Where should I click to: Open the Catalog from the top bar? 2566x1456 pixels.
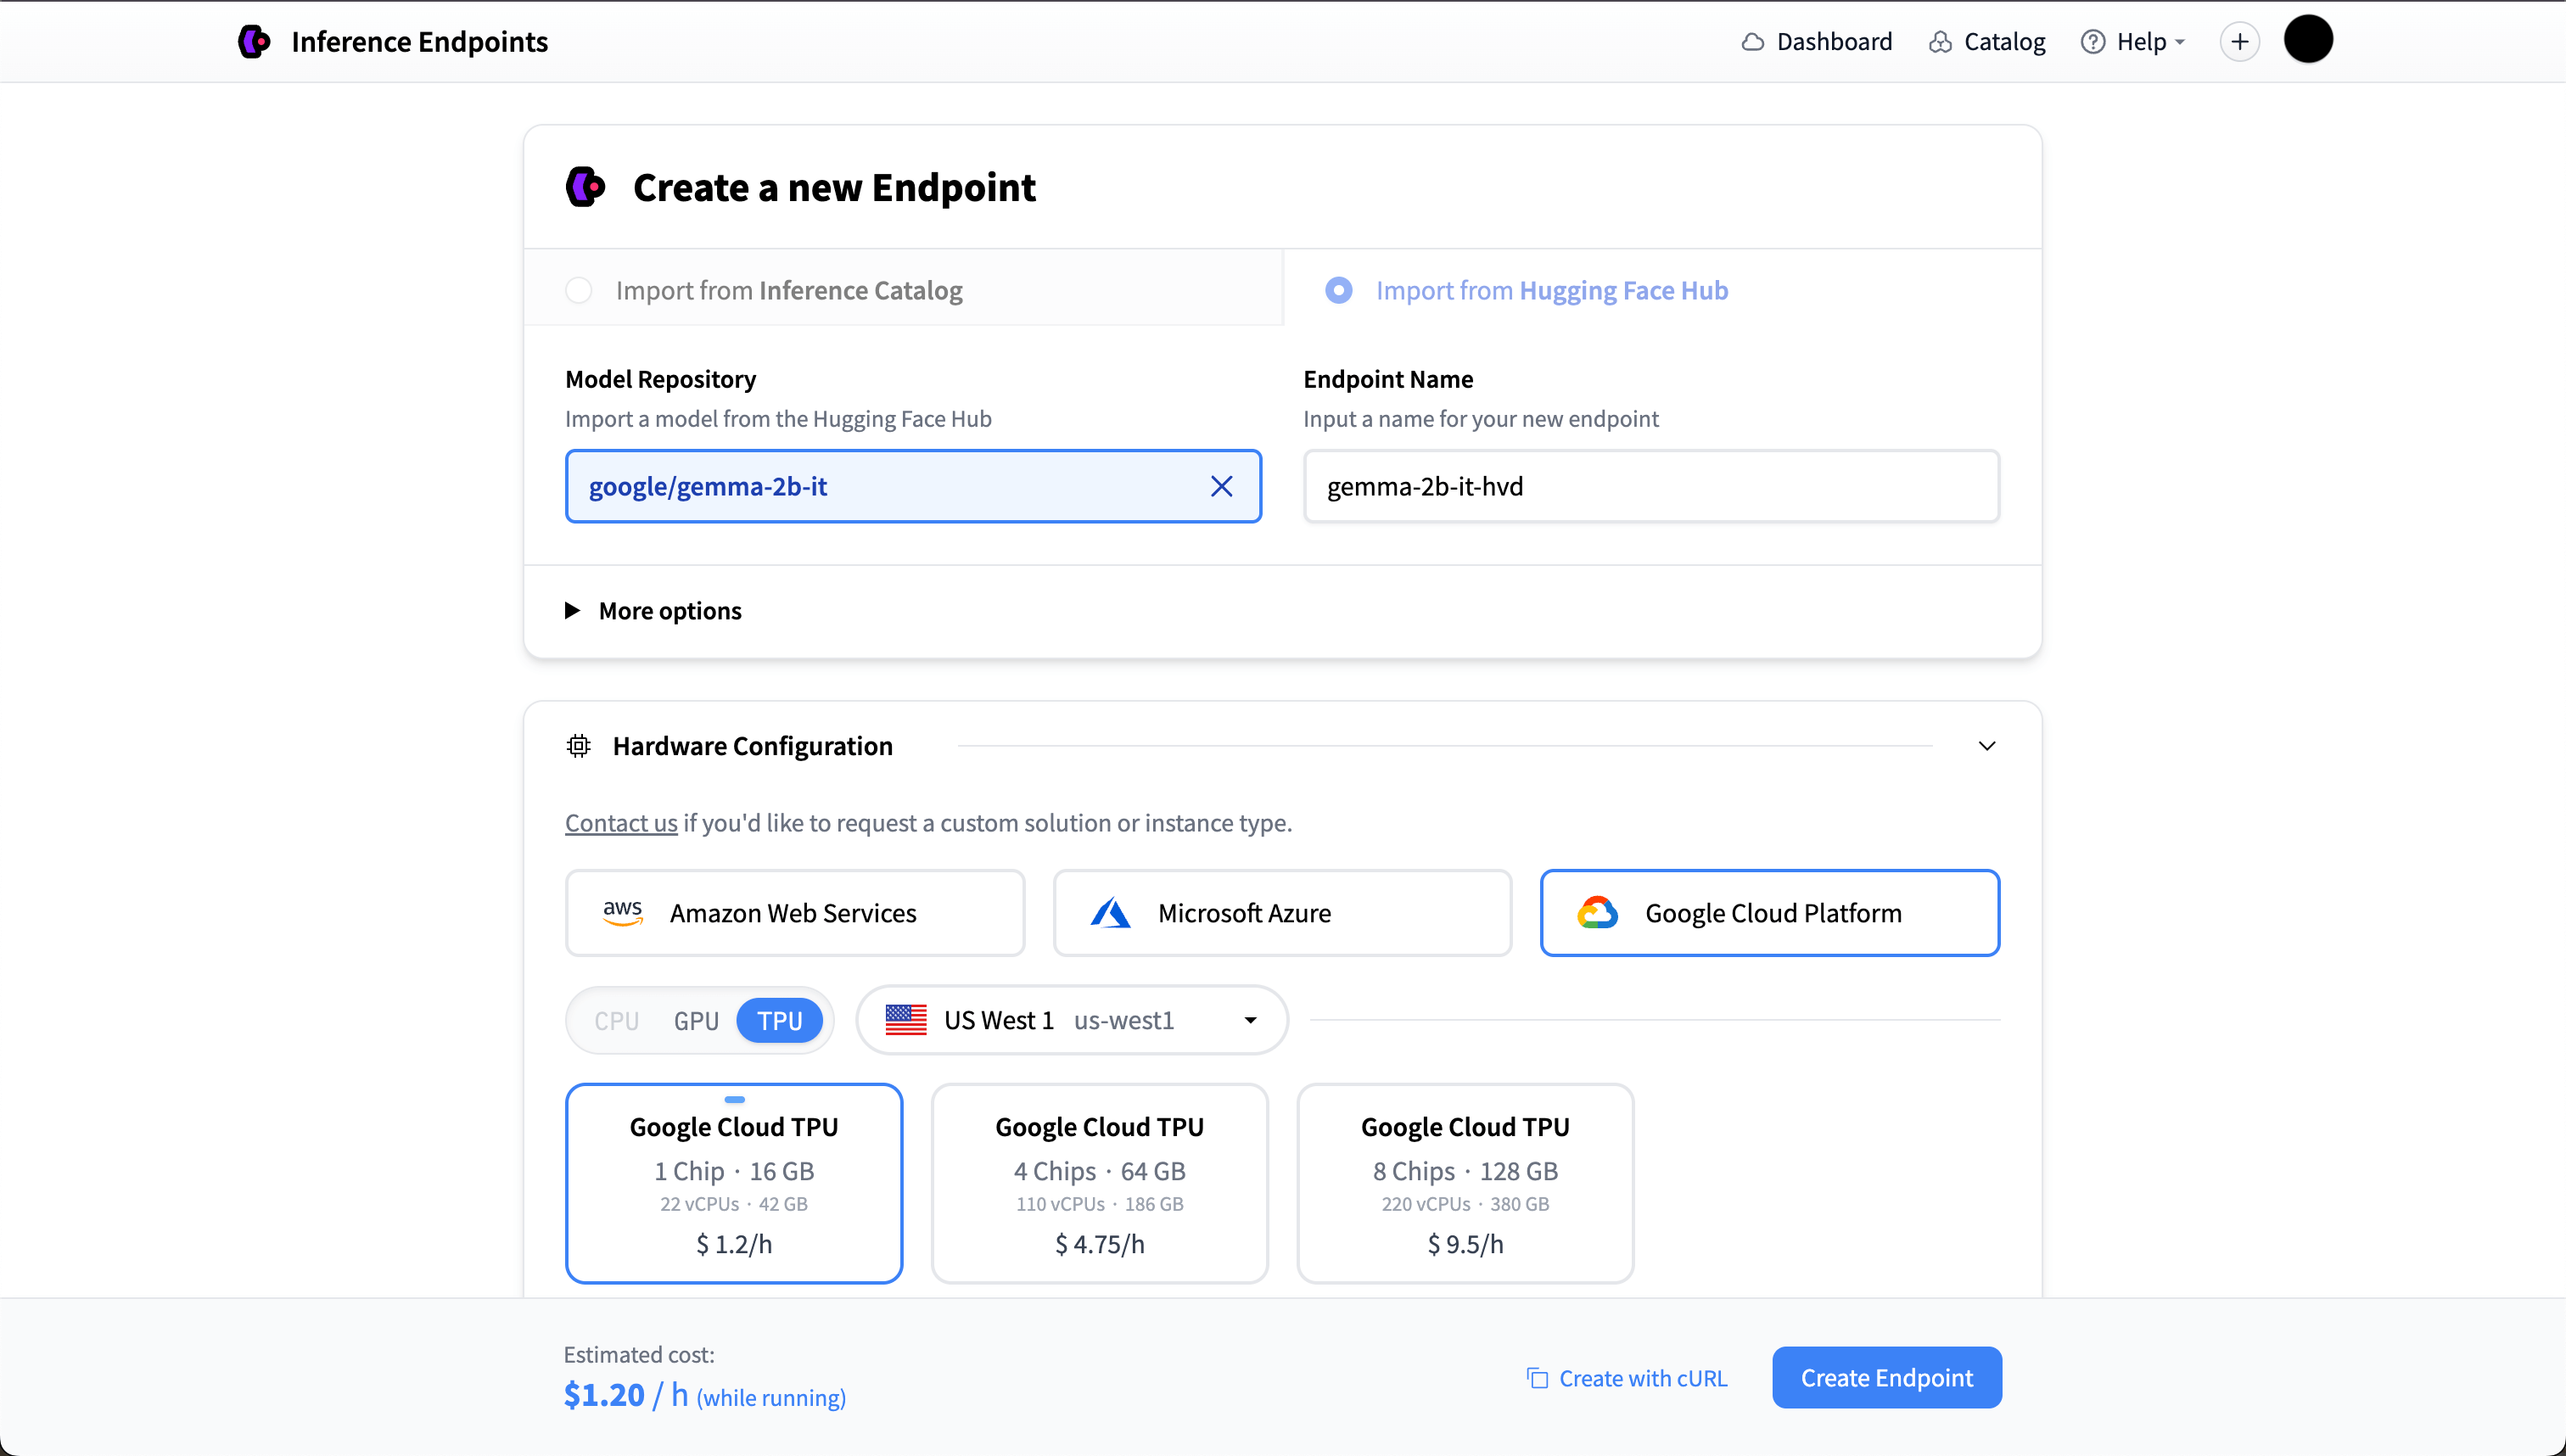click(1985, 41)
